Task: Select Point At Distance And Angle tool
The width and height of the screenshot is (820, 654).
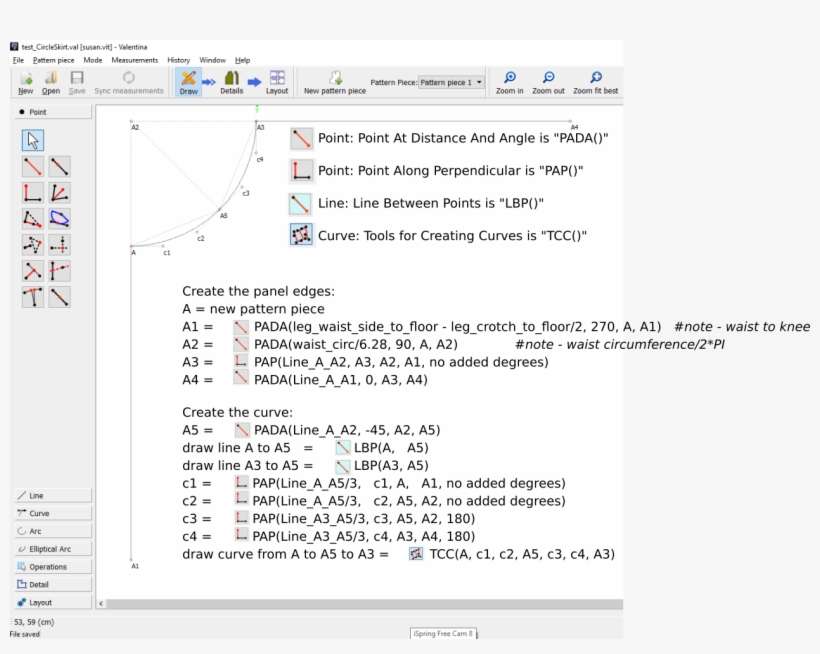Action: (x=33, y=167)
